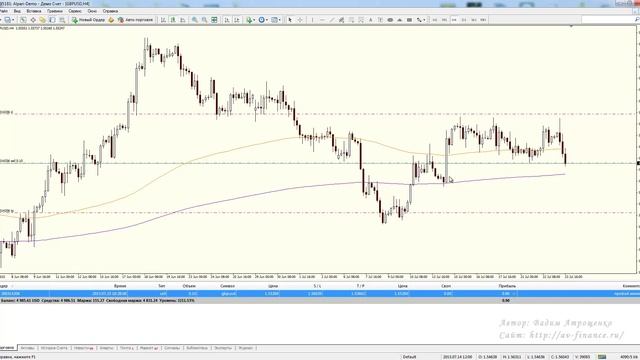Expand the Periods dropdown arrow
This screenshot has width=640, height=360.
267,20
